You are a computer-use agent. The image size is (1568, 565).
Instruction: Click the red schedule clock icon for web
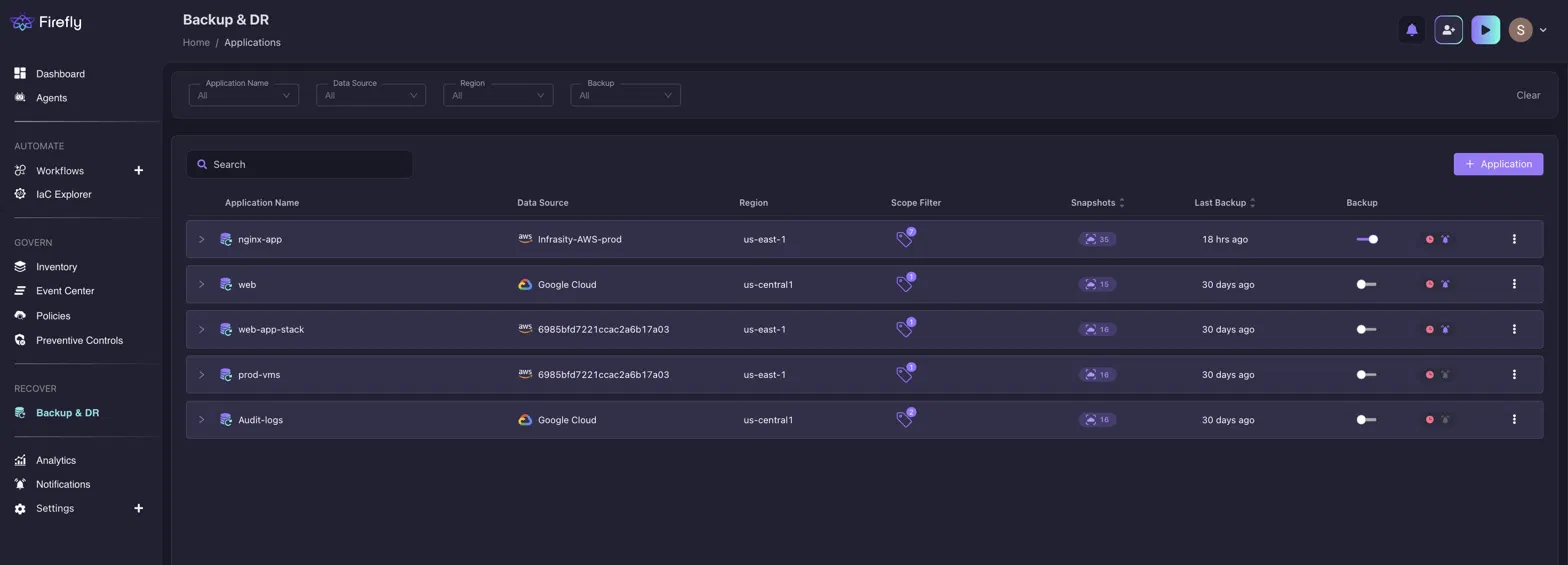point(1430,284)
